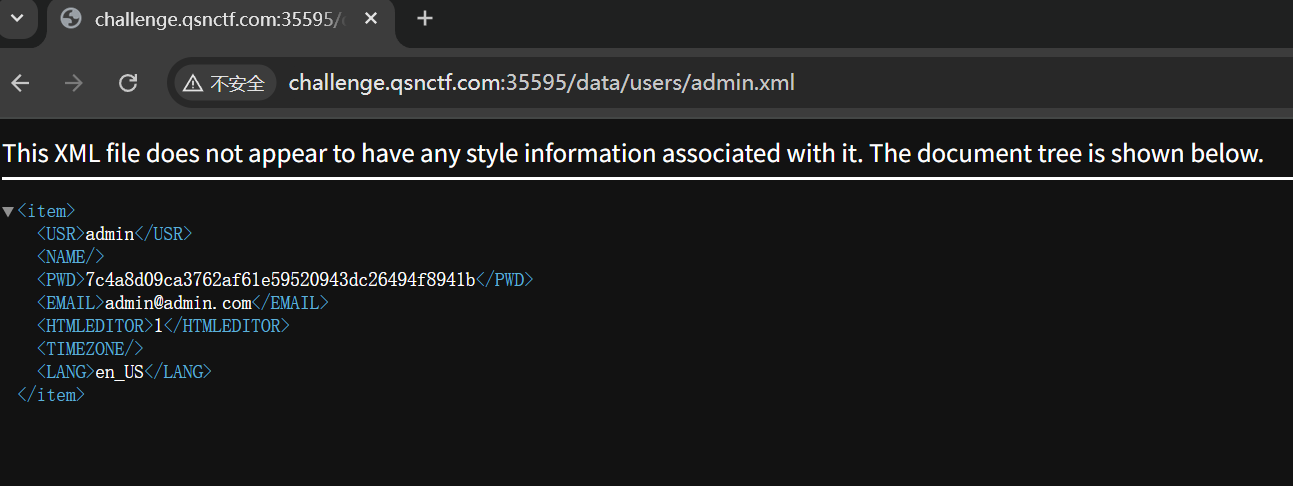The height and width of the screenshot is (486, 1293).
Task: Go back with the back arrow
Action: [21, 83]
